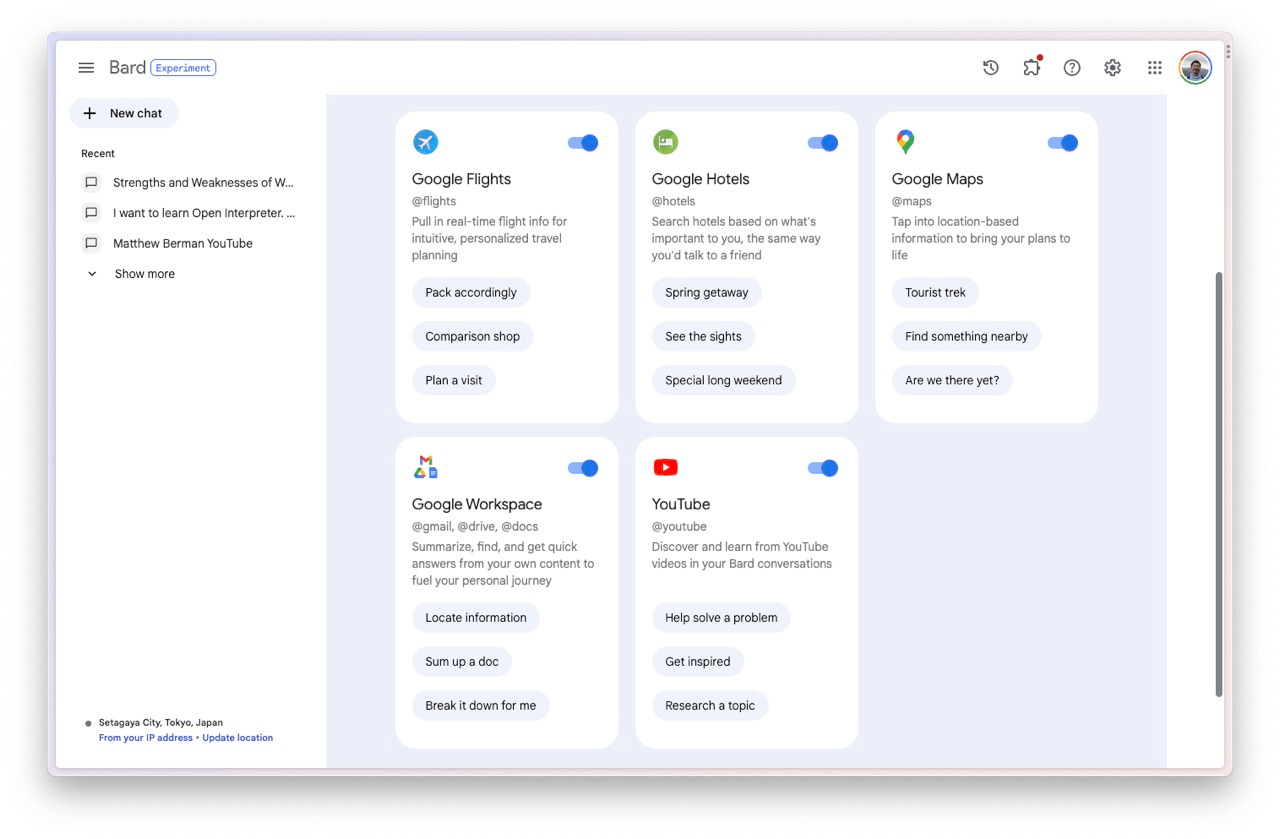The height and width of the screenshot is (839, 1280).
Task: Click chat icon beside Open Interpreter chat
Action: pos(91,213)
